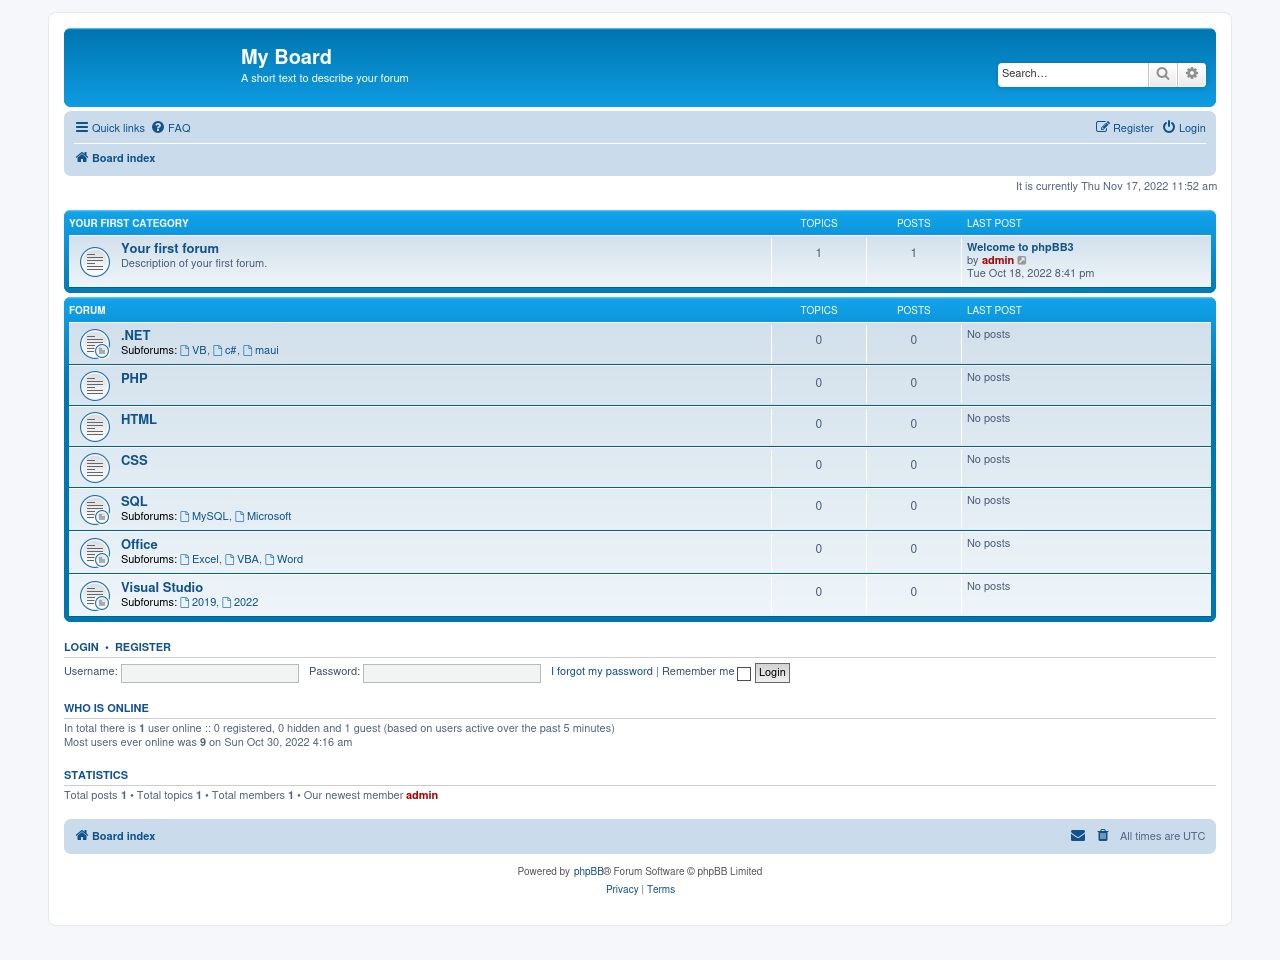Click the Login link in top bar
This screenshot has height=960, width=1280.
click(1184, 128)
